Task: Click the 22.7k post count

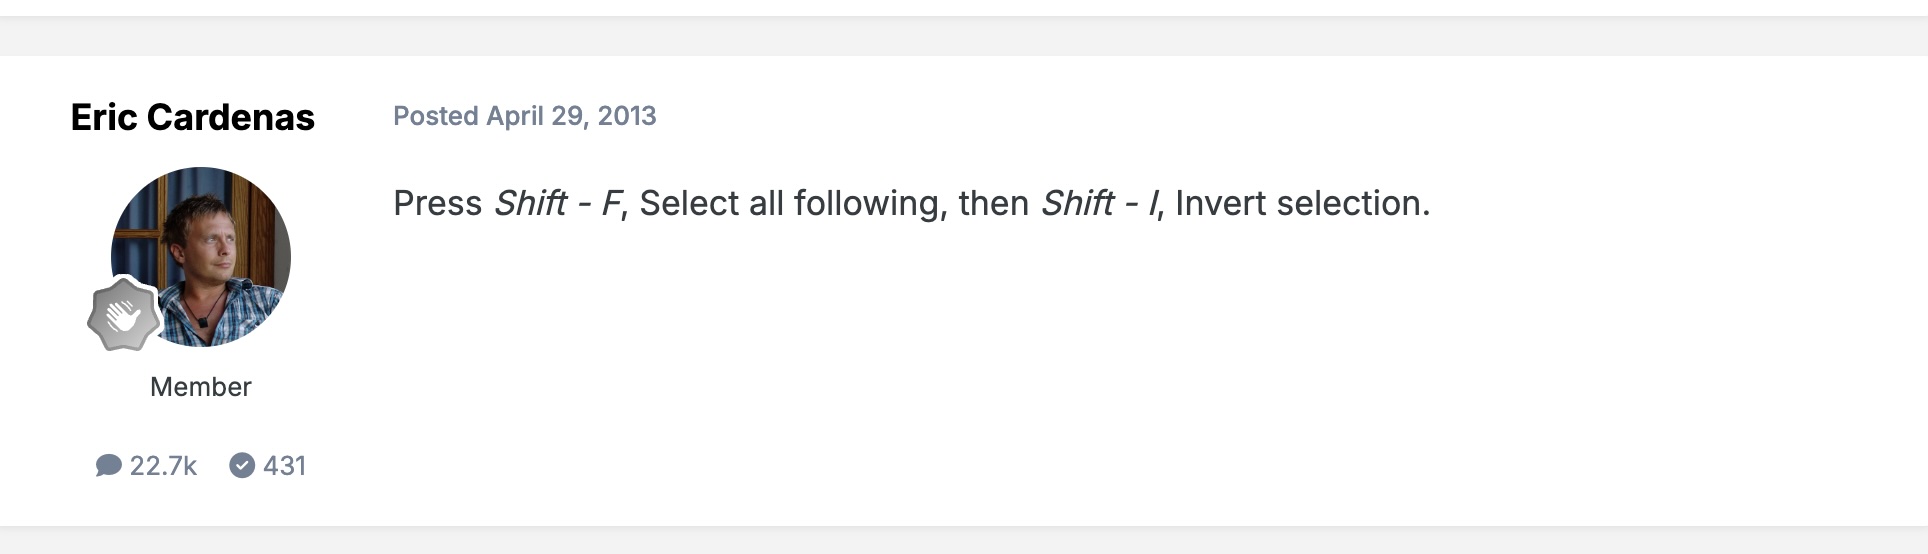Action: pos(163,465)
